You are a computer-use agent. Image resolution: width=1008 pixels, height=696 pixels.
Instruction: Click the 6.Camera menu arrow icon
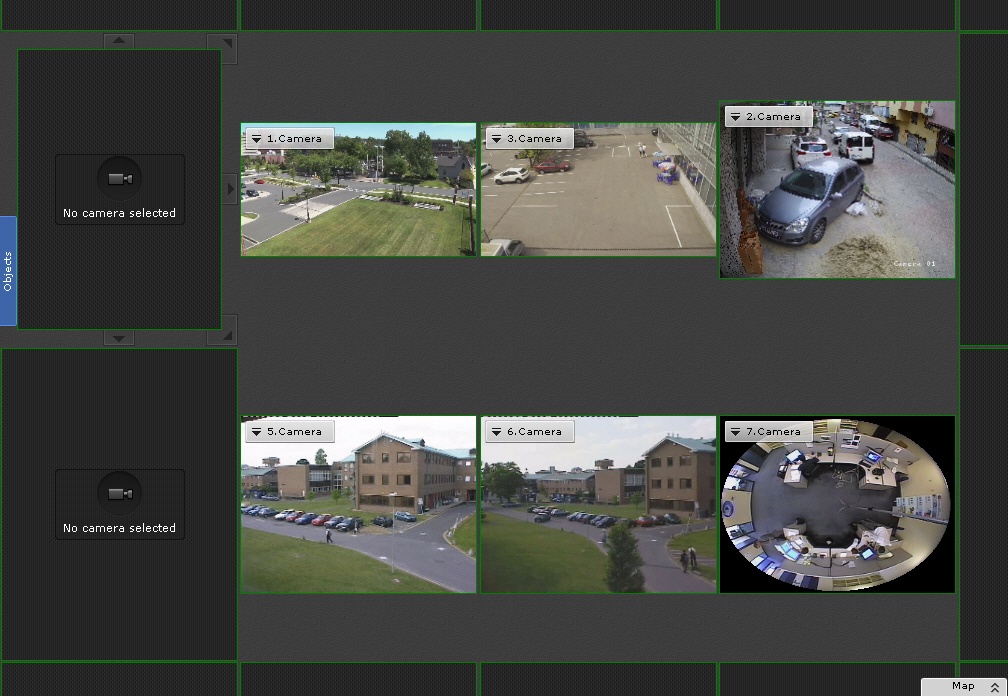(x=497, y=432)
